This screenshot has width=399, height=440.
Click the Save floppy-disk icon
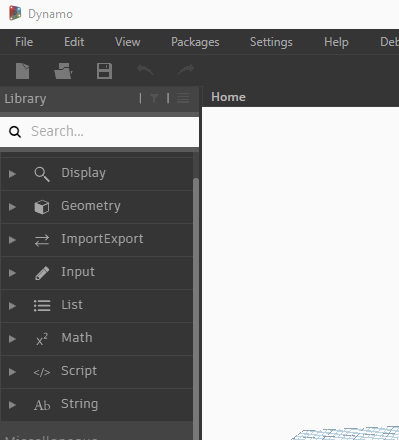(x=104, y=71)
